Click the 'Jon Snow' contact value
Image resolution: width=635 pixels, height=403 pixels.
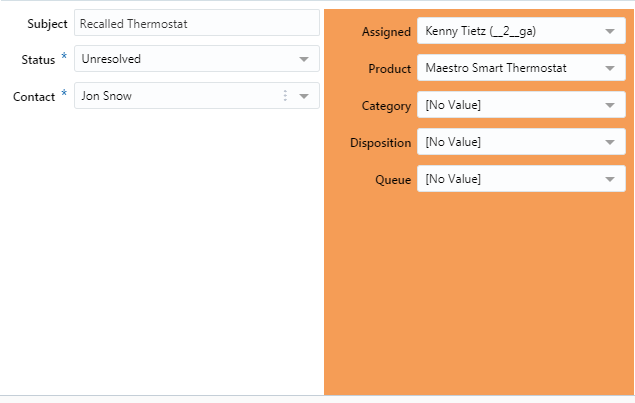pos(106,96)
